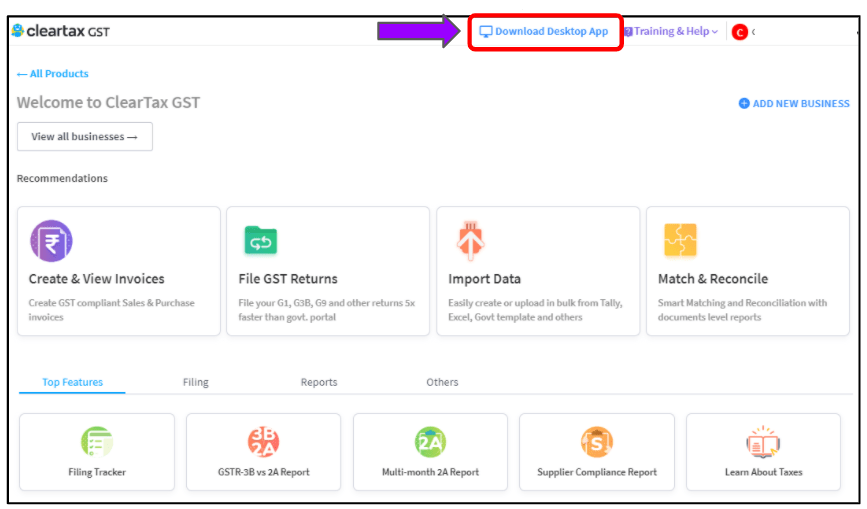This screenshot has width=867, height=509.
Task: Open the Filing Tracker icon
Action: click(97, 442)
